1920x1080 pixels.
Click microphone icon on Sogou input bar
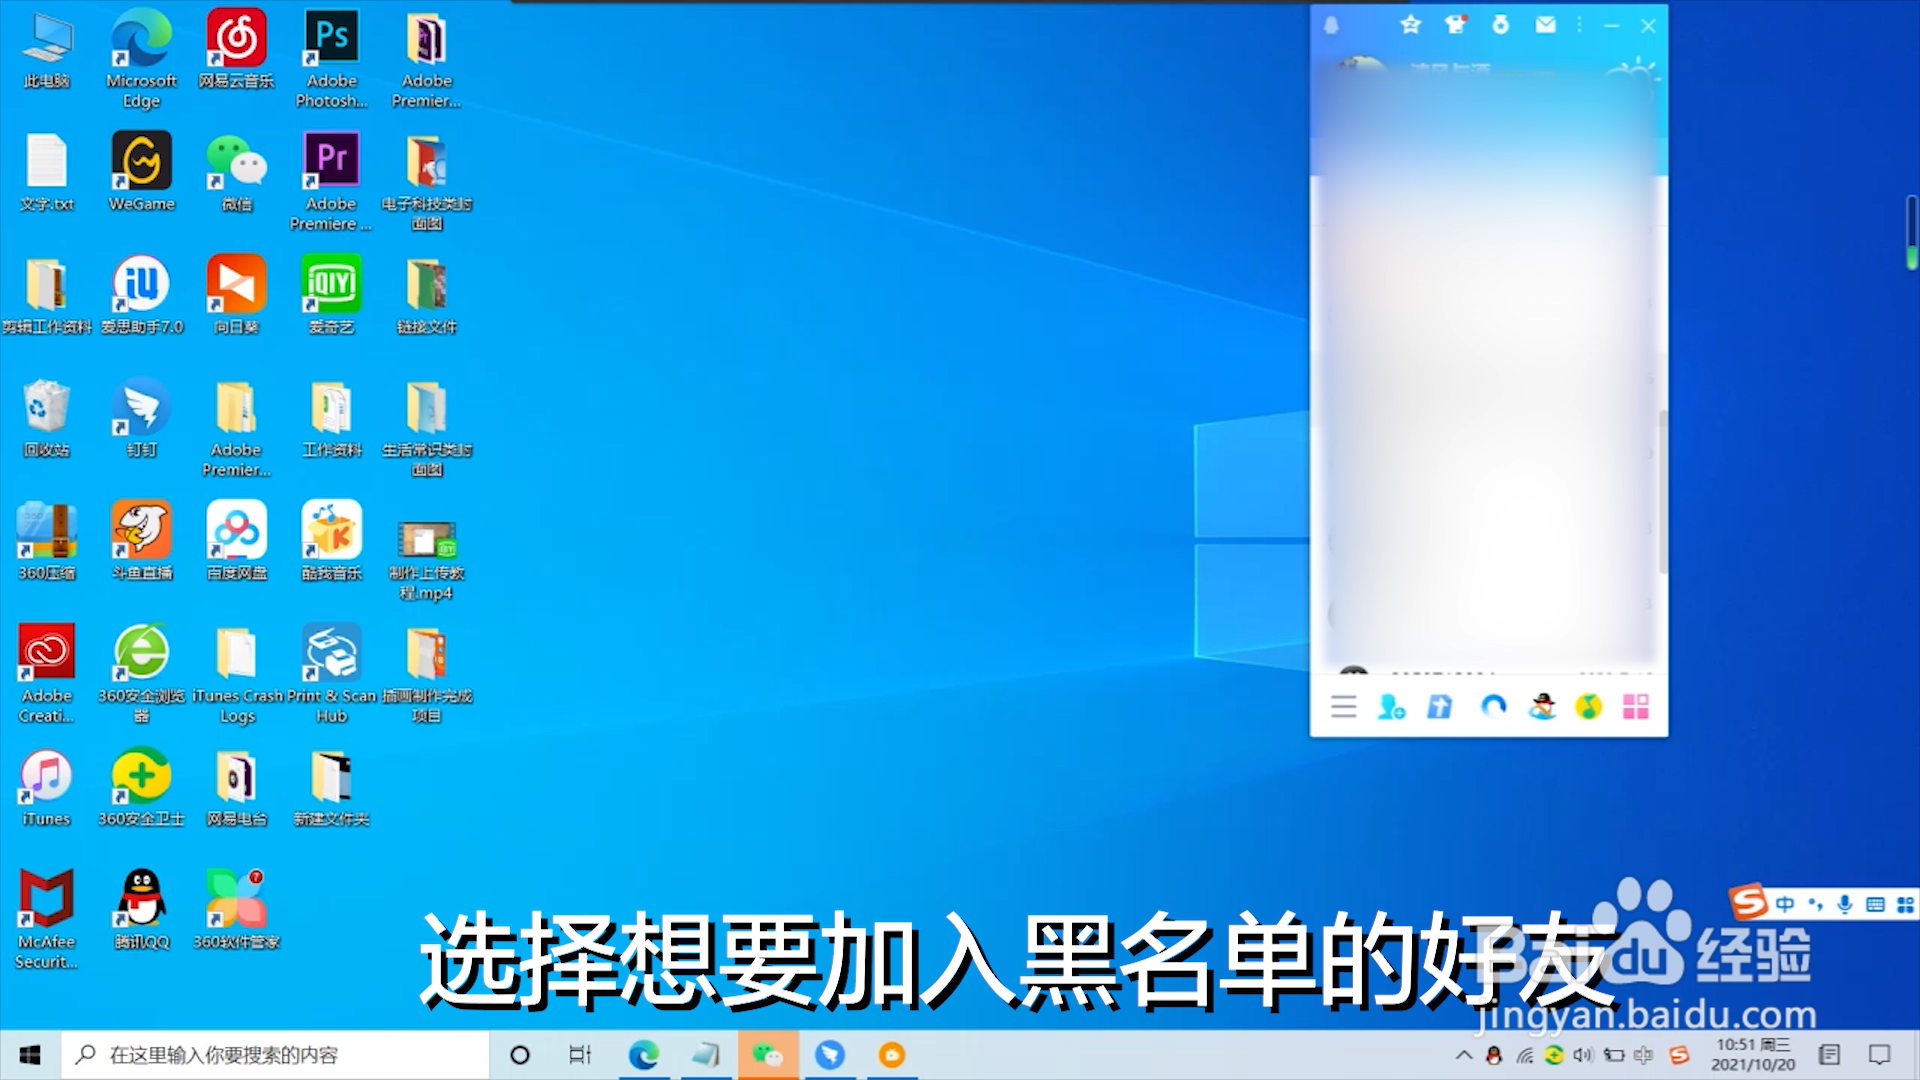1845,904
